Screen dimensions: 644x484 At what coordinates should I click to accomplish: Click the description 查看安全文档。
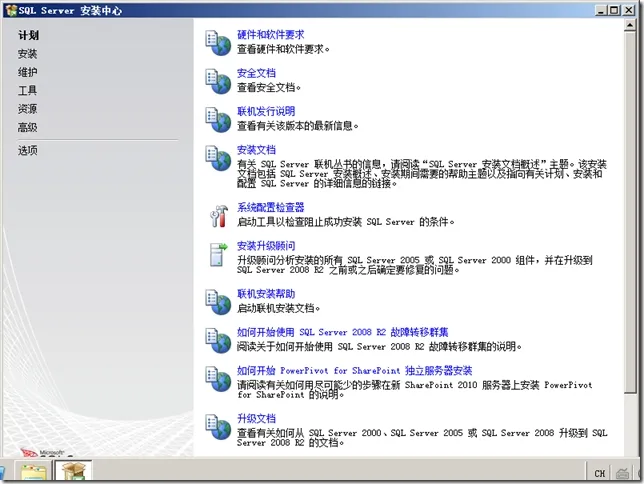point(269,88)
